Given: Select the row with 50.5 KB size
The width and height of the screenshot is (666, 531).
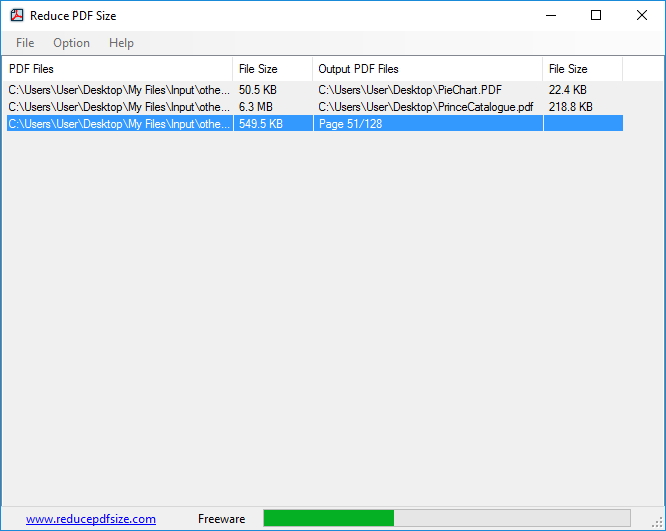Looking at the screenshot, I should 315,90.
